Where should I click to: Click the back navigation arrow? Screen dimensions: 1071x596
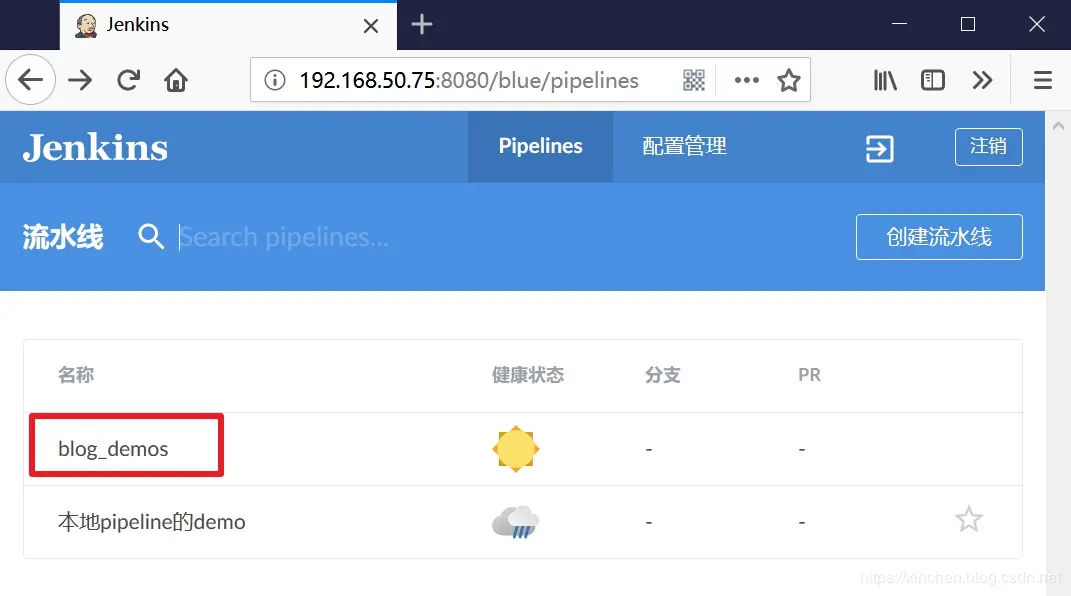tap(30, 79)
